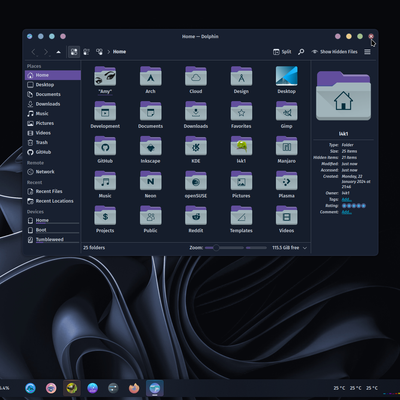This screenshot has width=400, height=400.
Task: Switch to Compact view mode
Action: click(x=86, y=52)
